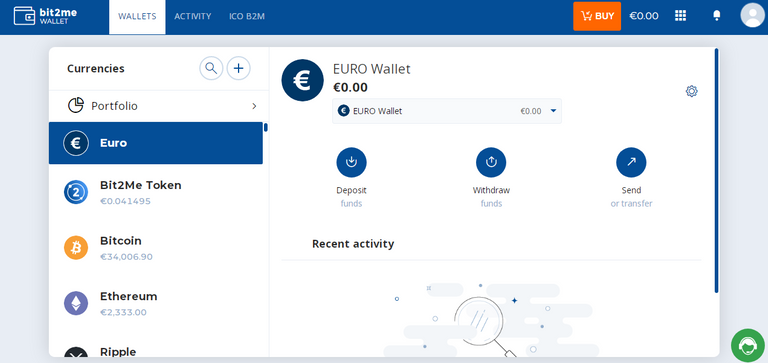Click the bit2me Wallet logo

click(46, 16)
